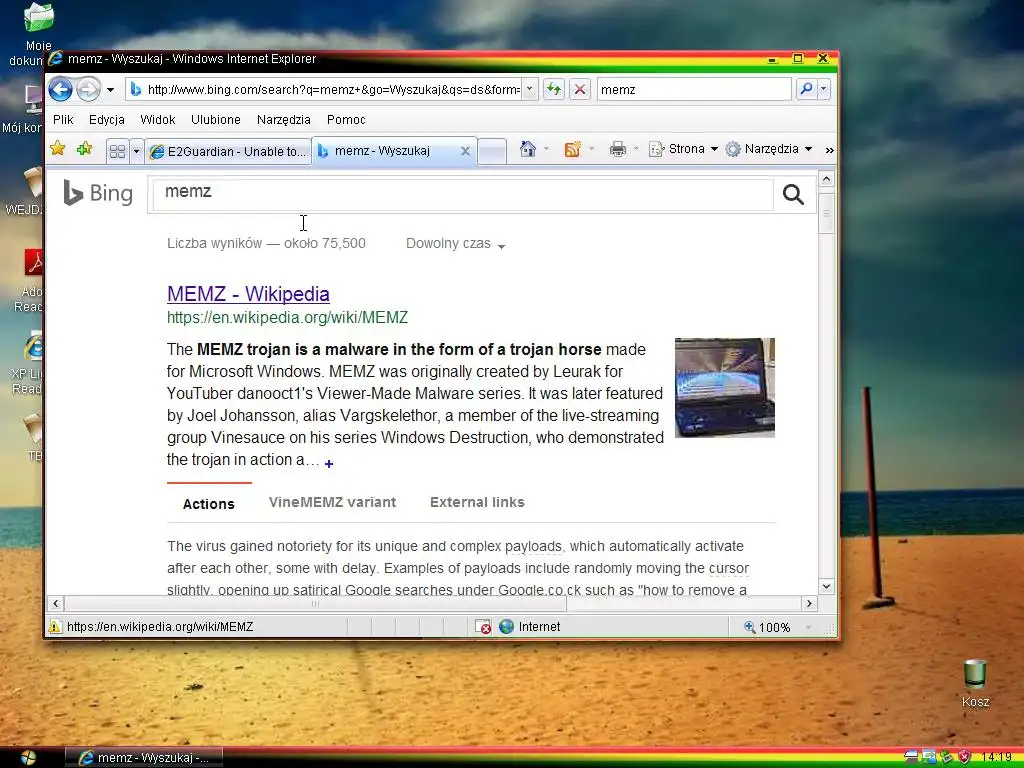Show more toolbar commands chevron

pyautogui.click(x=829, y=150)
